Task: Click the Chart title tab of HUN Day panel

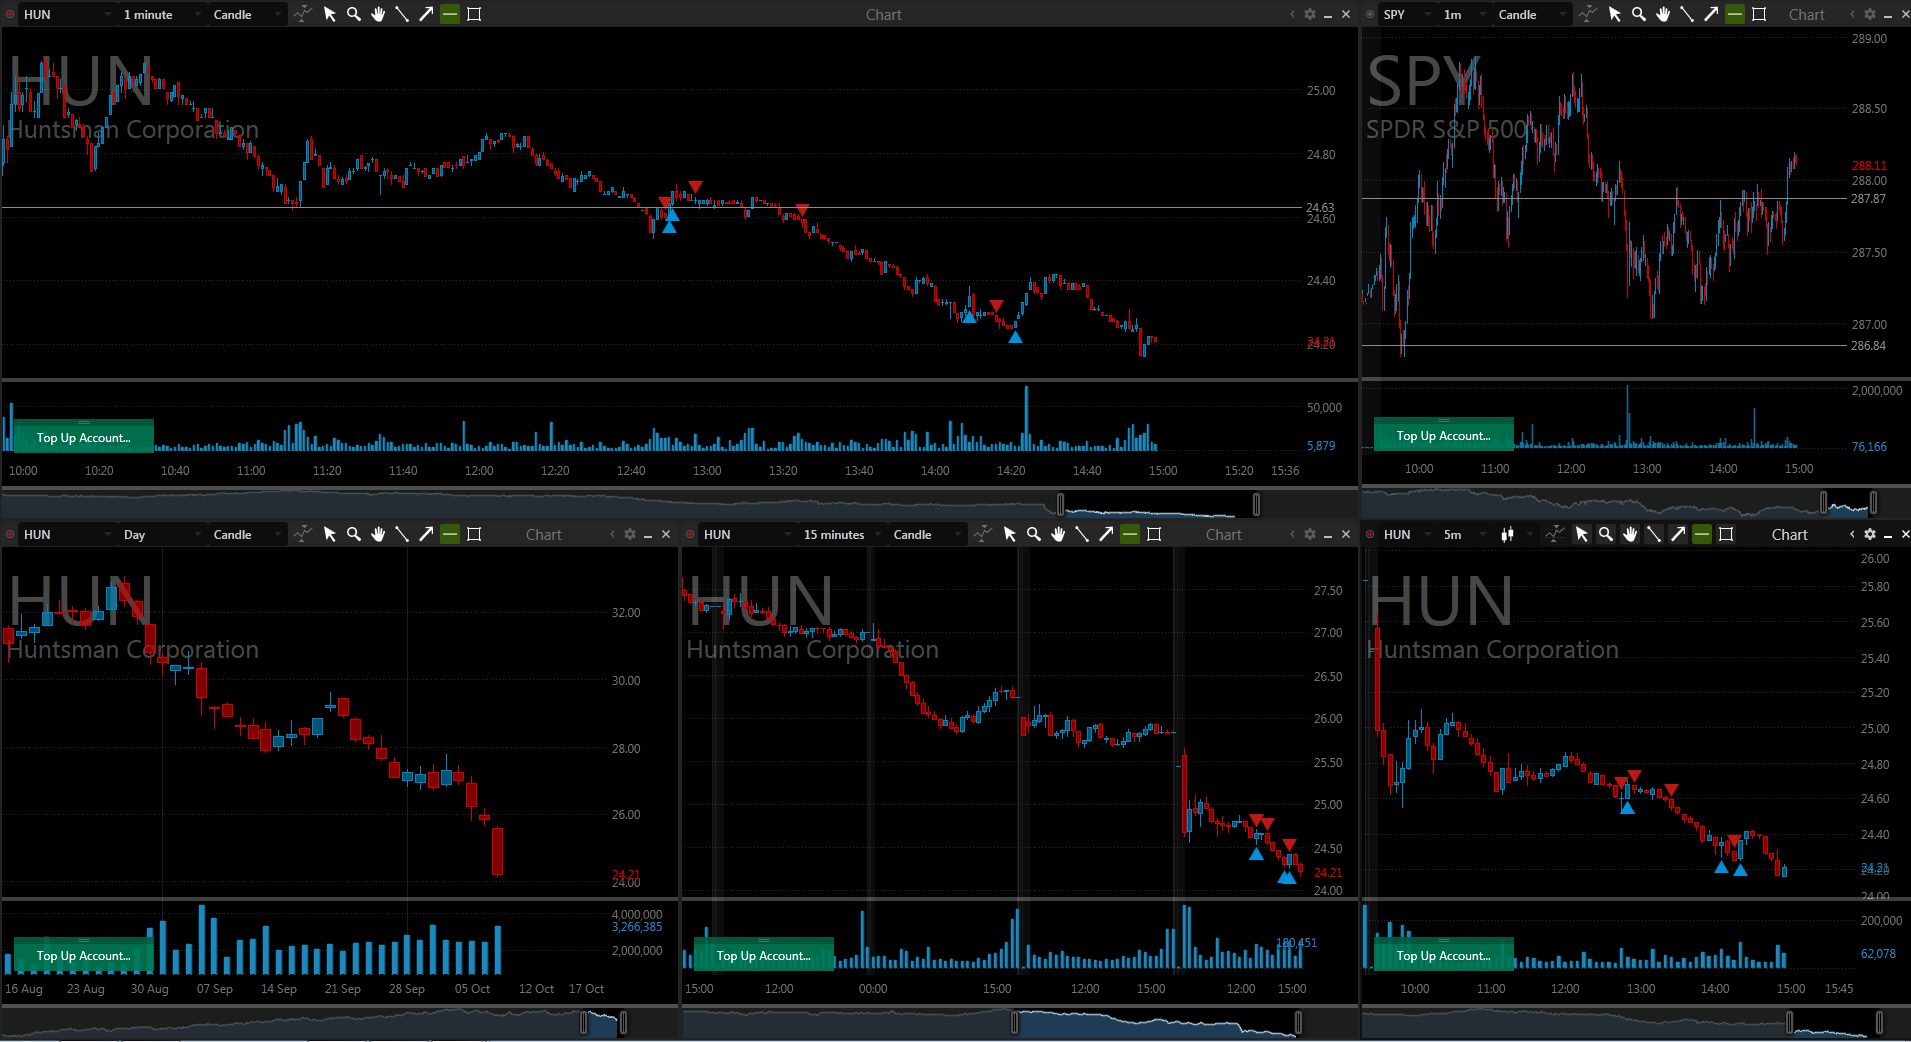Action: 543,534
